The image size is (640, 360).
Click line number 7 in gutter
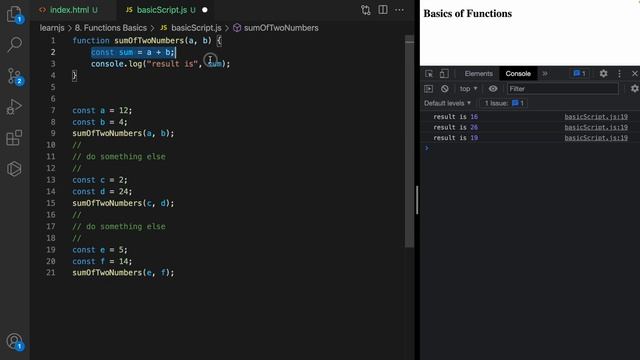pos(53,111)
